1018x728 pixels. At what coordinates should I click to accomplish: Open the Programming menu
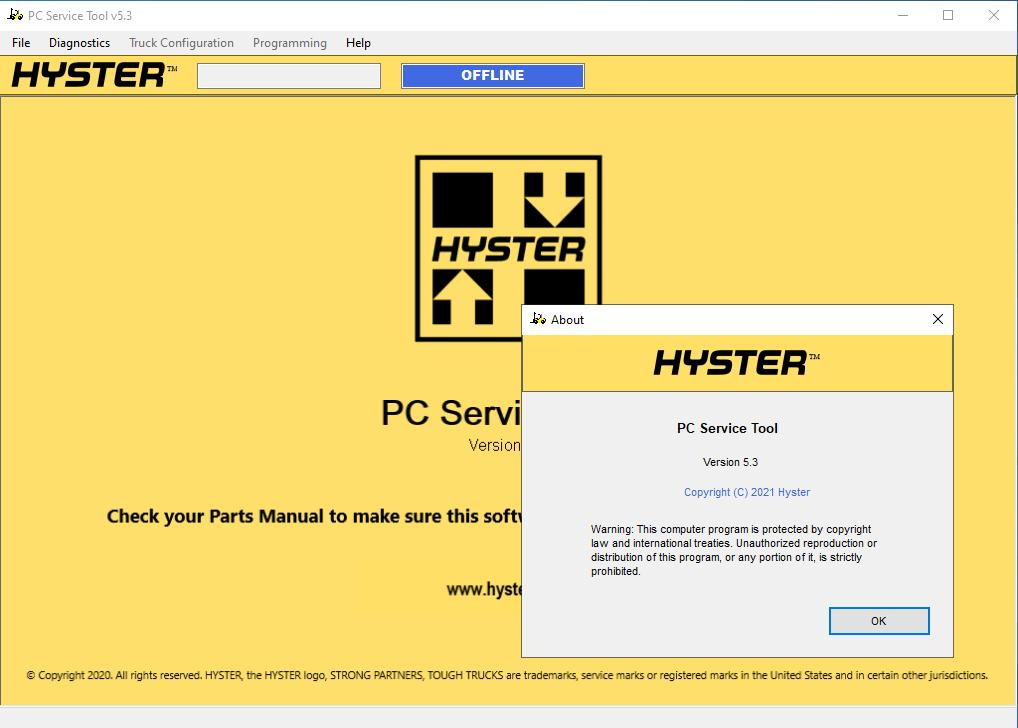point(290,43)
